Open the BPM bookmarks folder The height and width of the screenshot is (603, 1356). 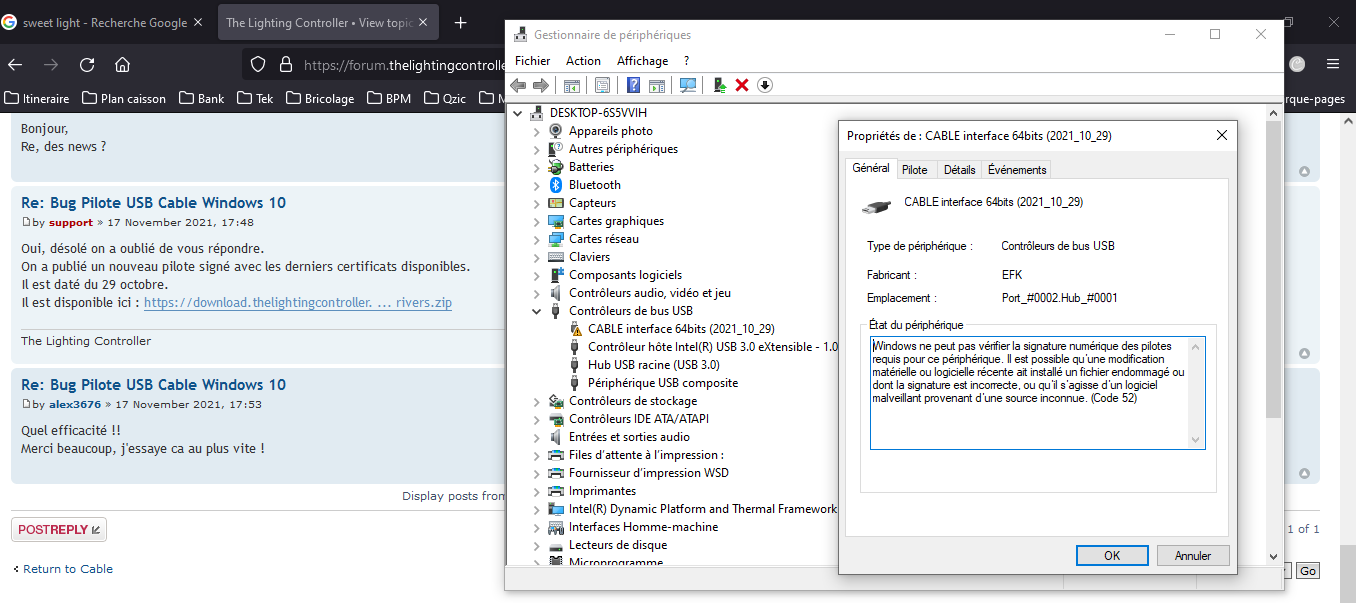[x=389, y=98]
